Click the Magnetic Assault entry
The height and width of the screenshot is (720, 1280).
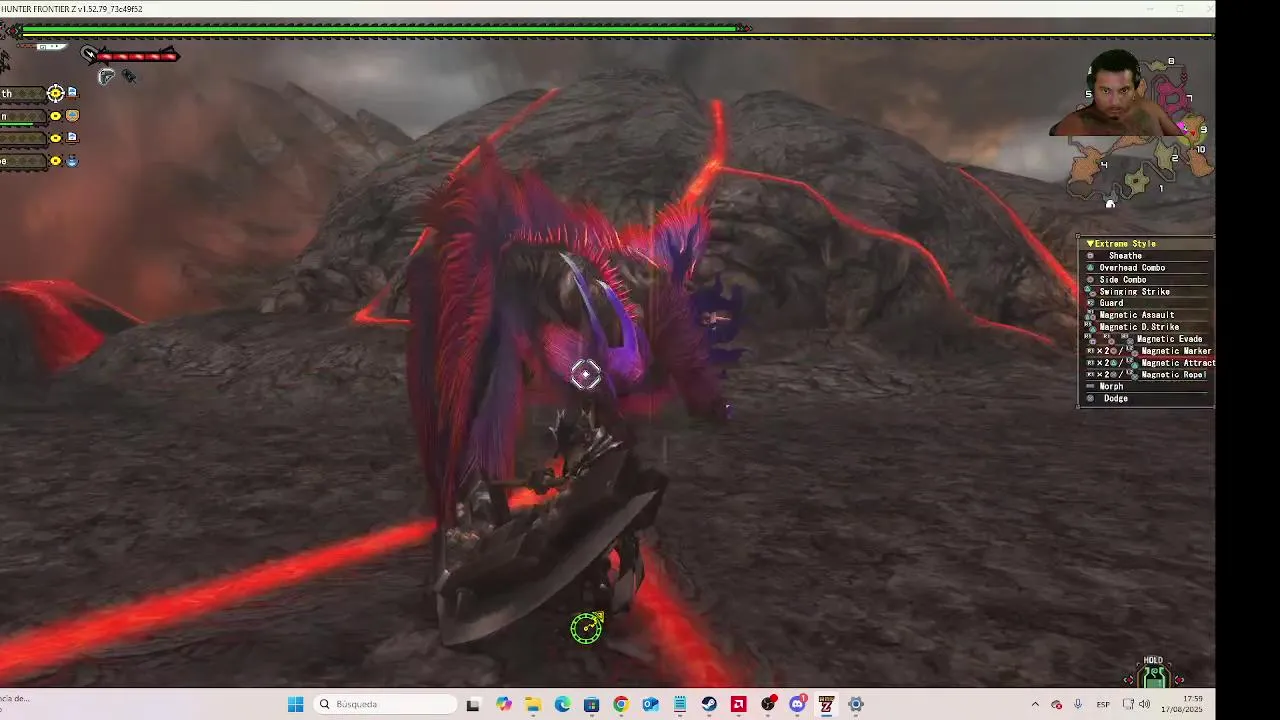[x=1137, y=315]
